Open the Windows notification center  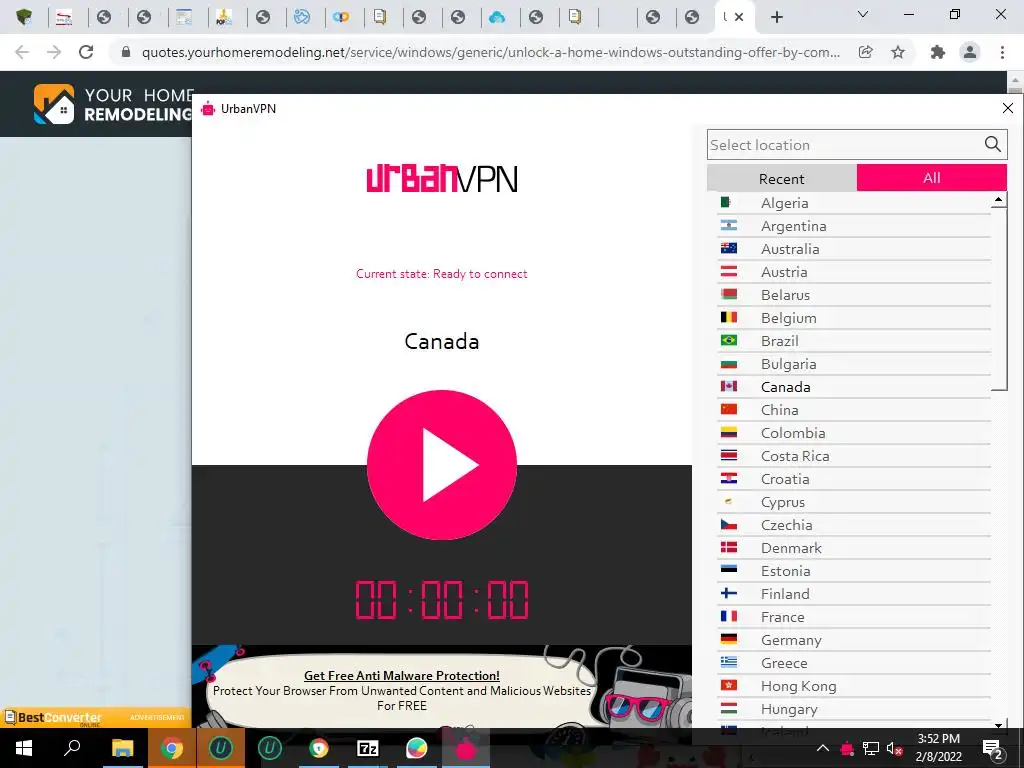993,749
